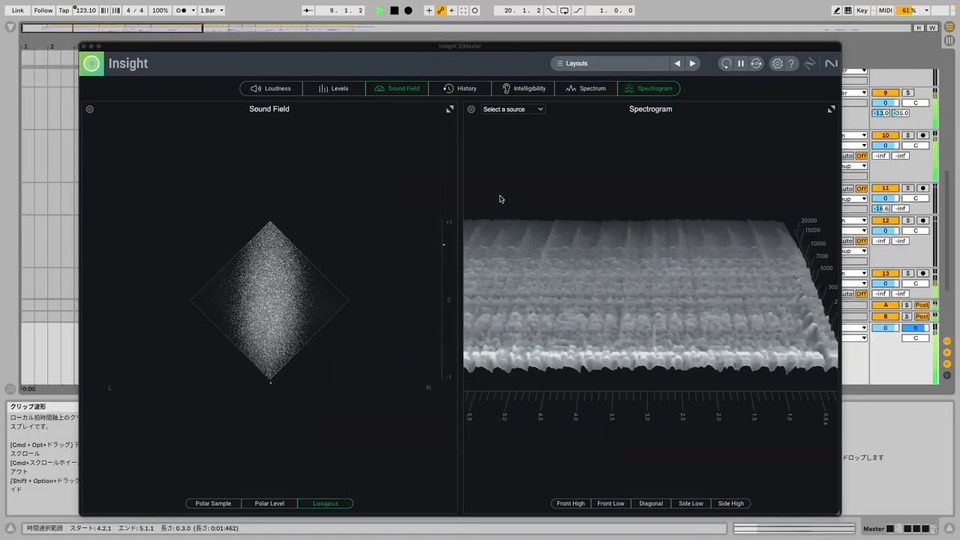Toggle computer MIDI keyboard icon
Image resolution: width=960 pixels, height=540 pixels.
pos(848,10)
